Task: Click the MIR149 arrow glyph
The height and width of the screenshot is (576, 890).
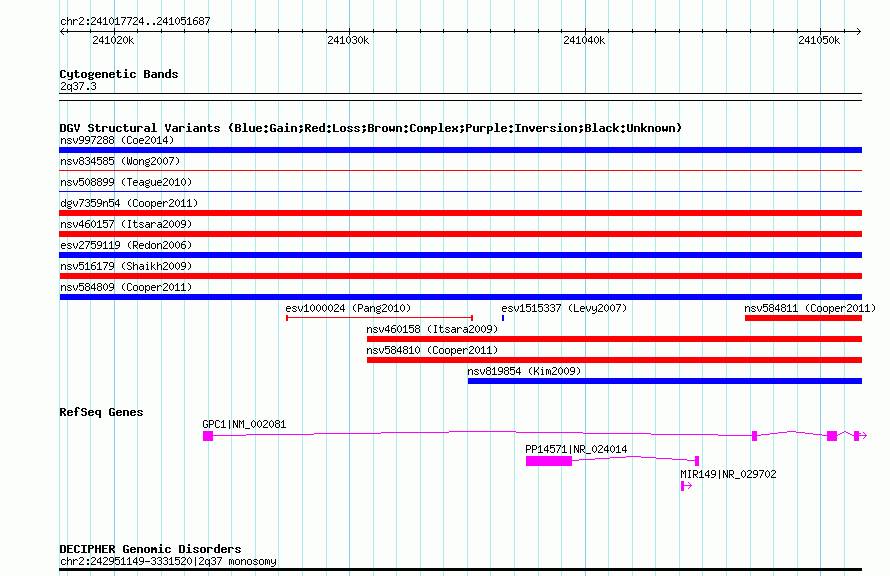Action: [686, 486]
